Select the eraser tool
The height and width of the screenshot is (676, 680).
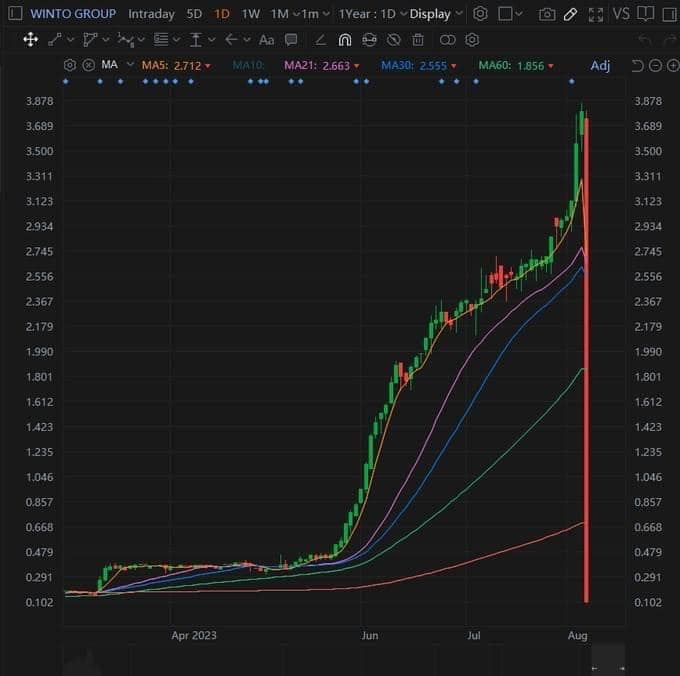(x=320, y=40)
